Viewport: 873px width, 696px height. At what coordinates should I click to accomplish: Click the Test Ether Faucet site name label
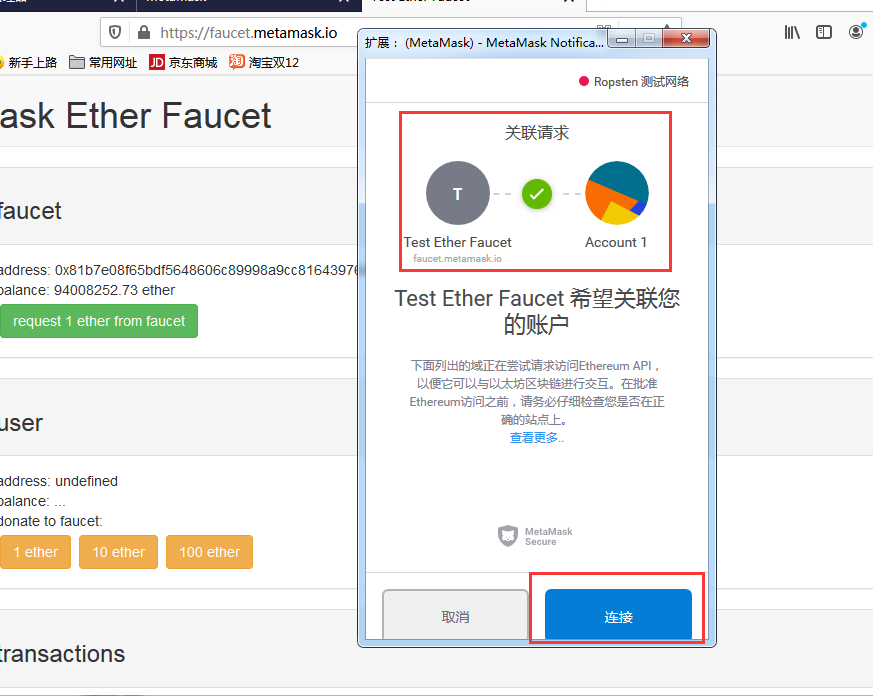tap(457, 242)
